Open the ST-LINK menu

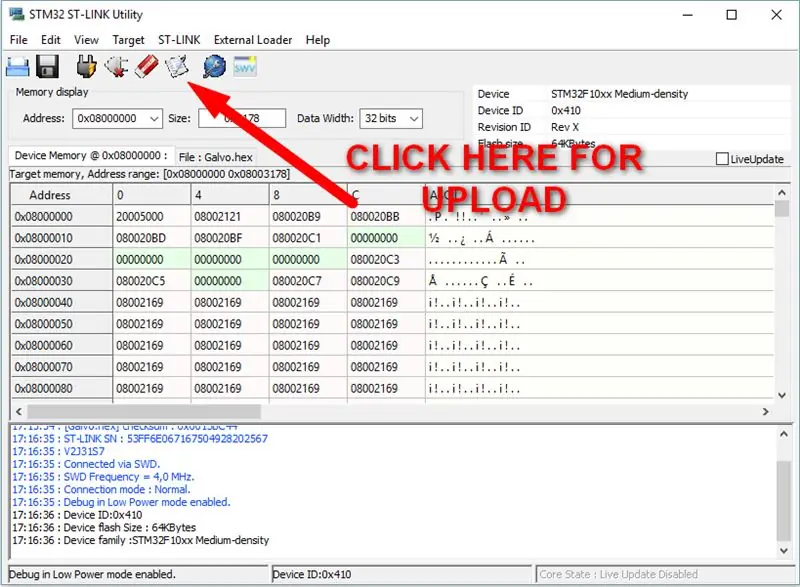point(179,40)
